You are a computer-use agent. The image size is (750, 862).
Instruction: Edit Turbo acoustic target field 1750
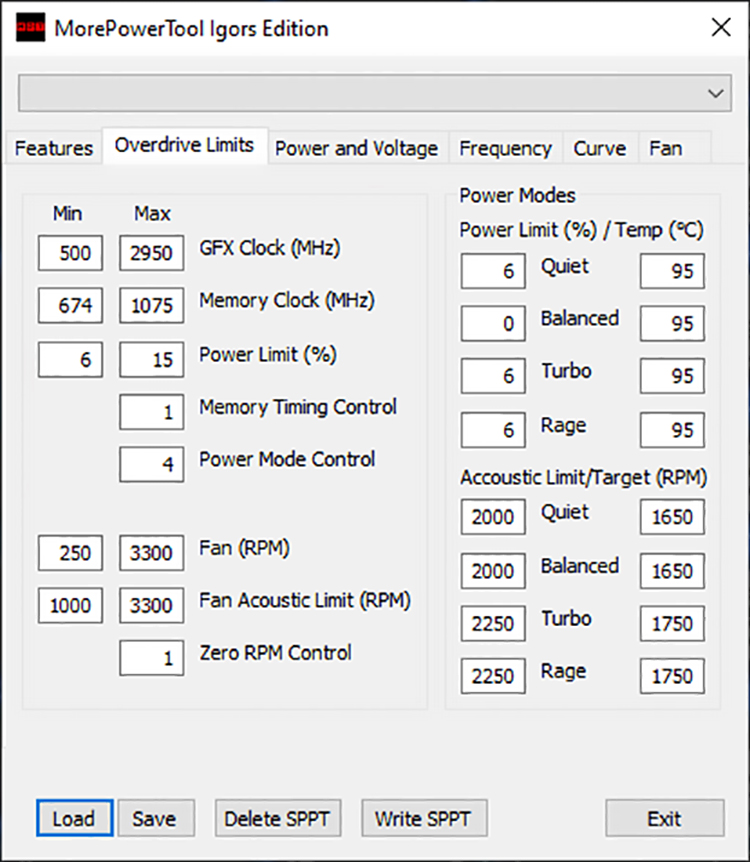pyautogui.click(x=672, y=623)
